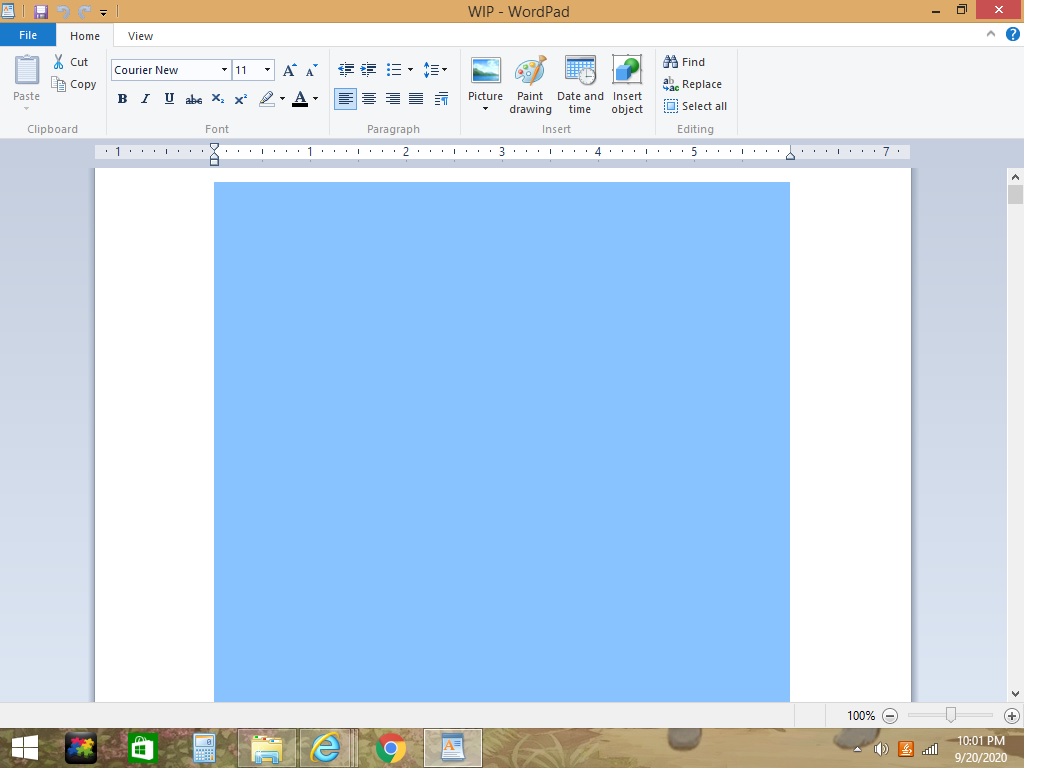1043x782 pixels.
Task: Expand line spacing dropdown
Action: (x=444, y=70)
